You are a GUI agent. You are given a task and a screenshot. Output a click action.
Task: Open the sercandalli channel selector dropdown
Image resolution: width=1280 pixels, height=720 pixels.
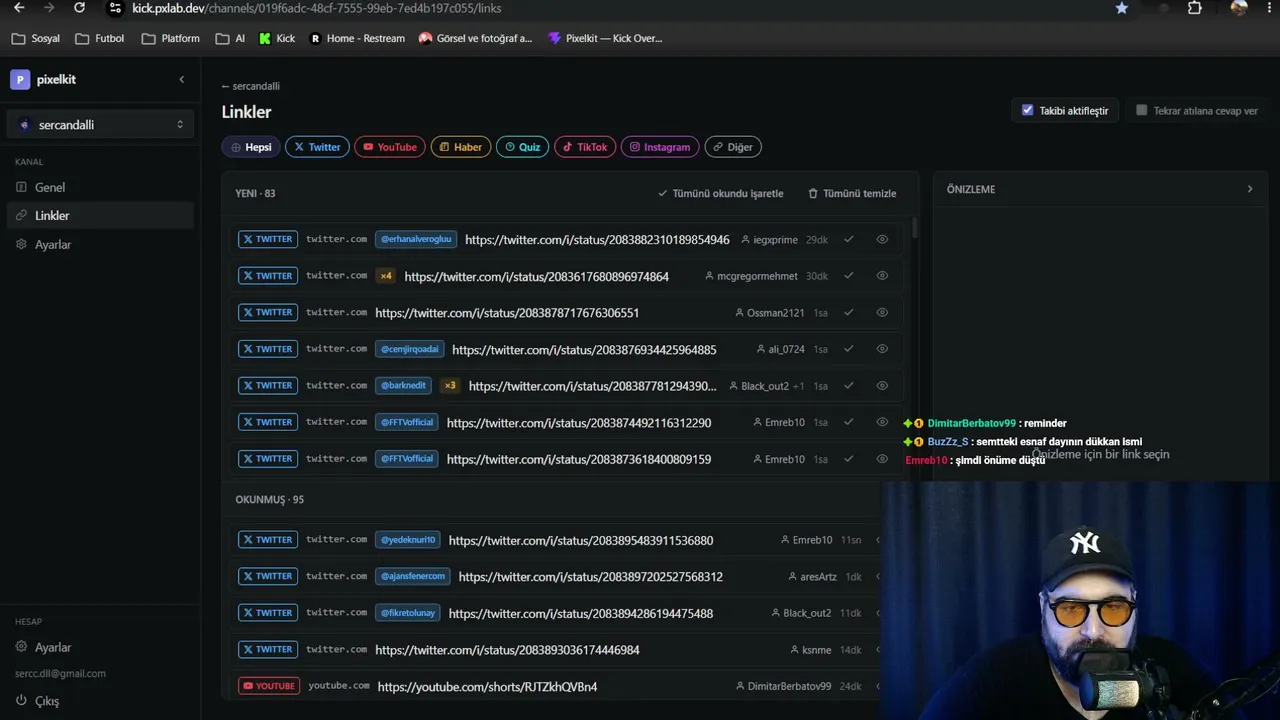tap(100, 125)
